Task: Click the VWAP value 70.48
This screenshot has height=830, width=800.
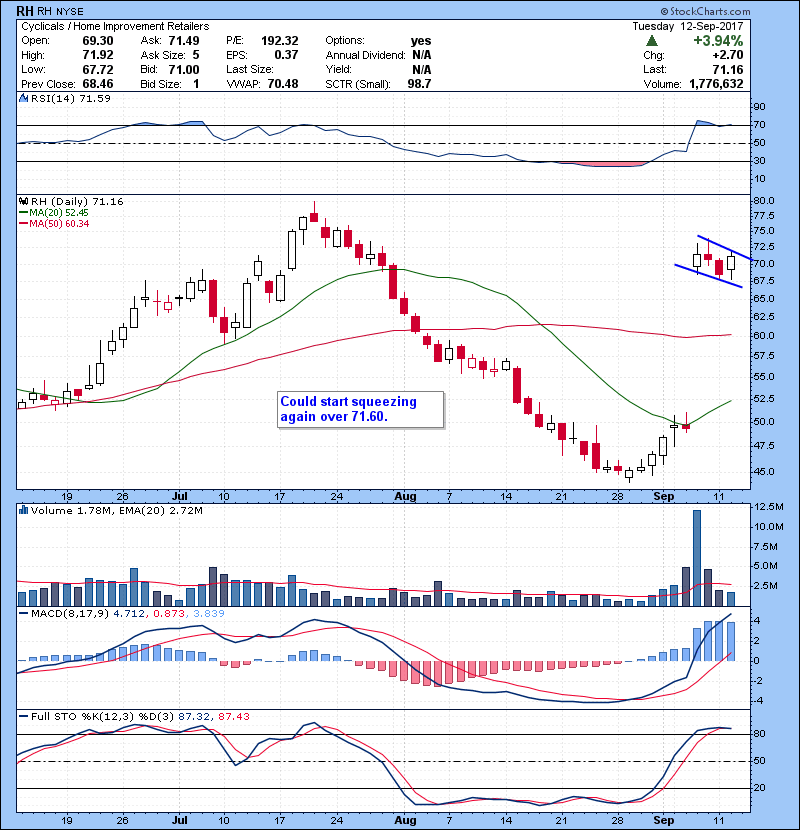Action: pos(283,84)
